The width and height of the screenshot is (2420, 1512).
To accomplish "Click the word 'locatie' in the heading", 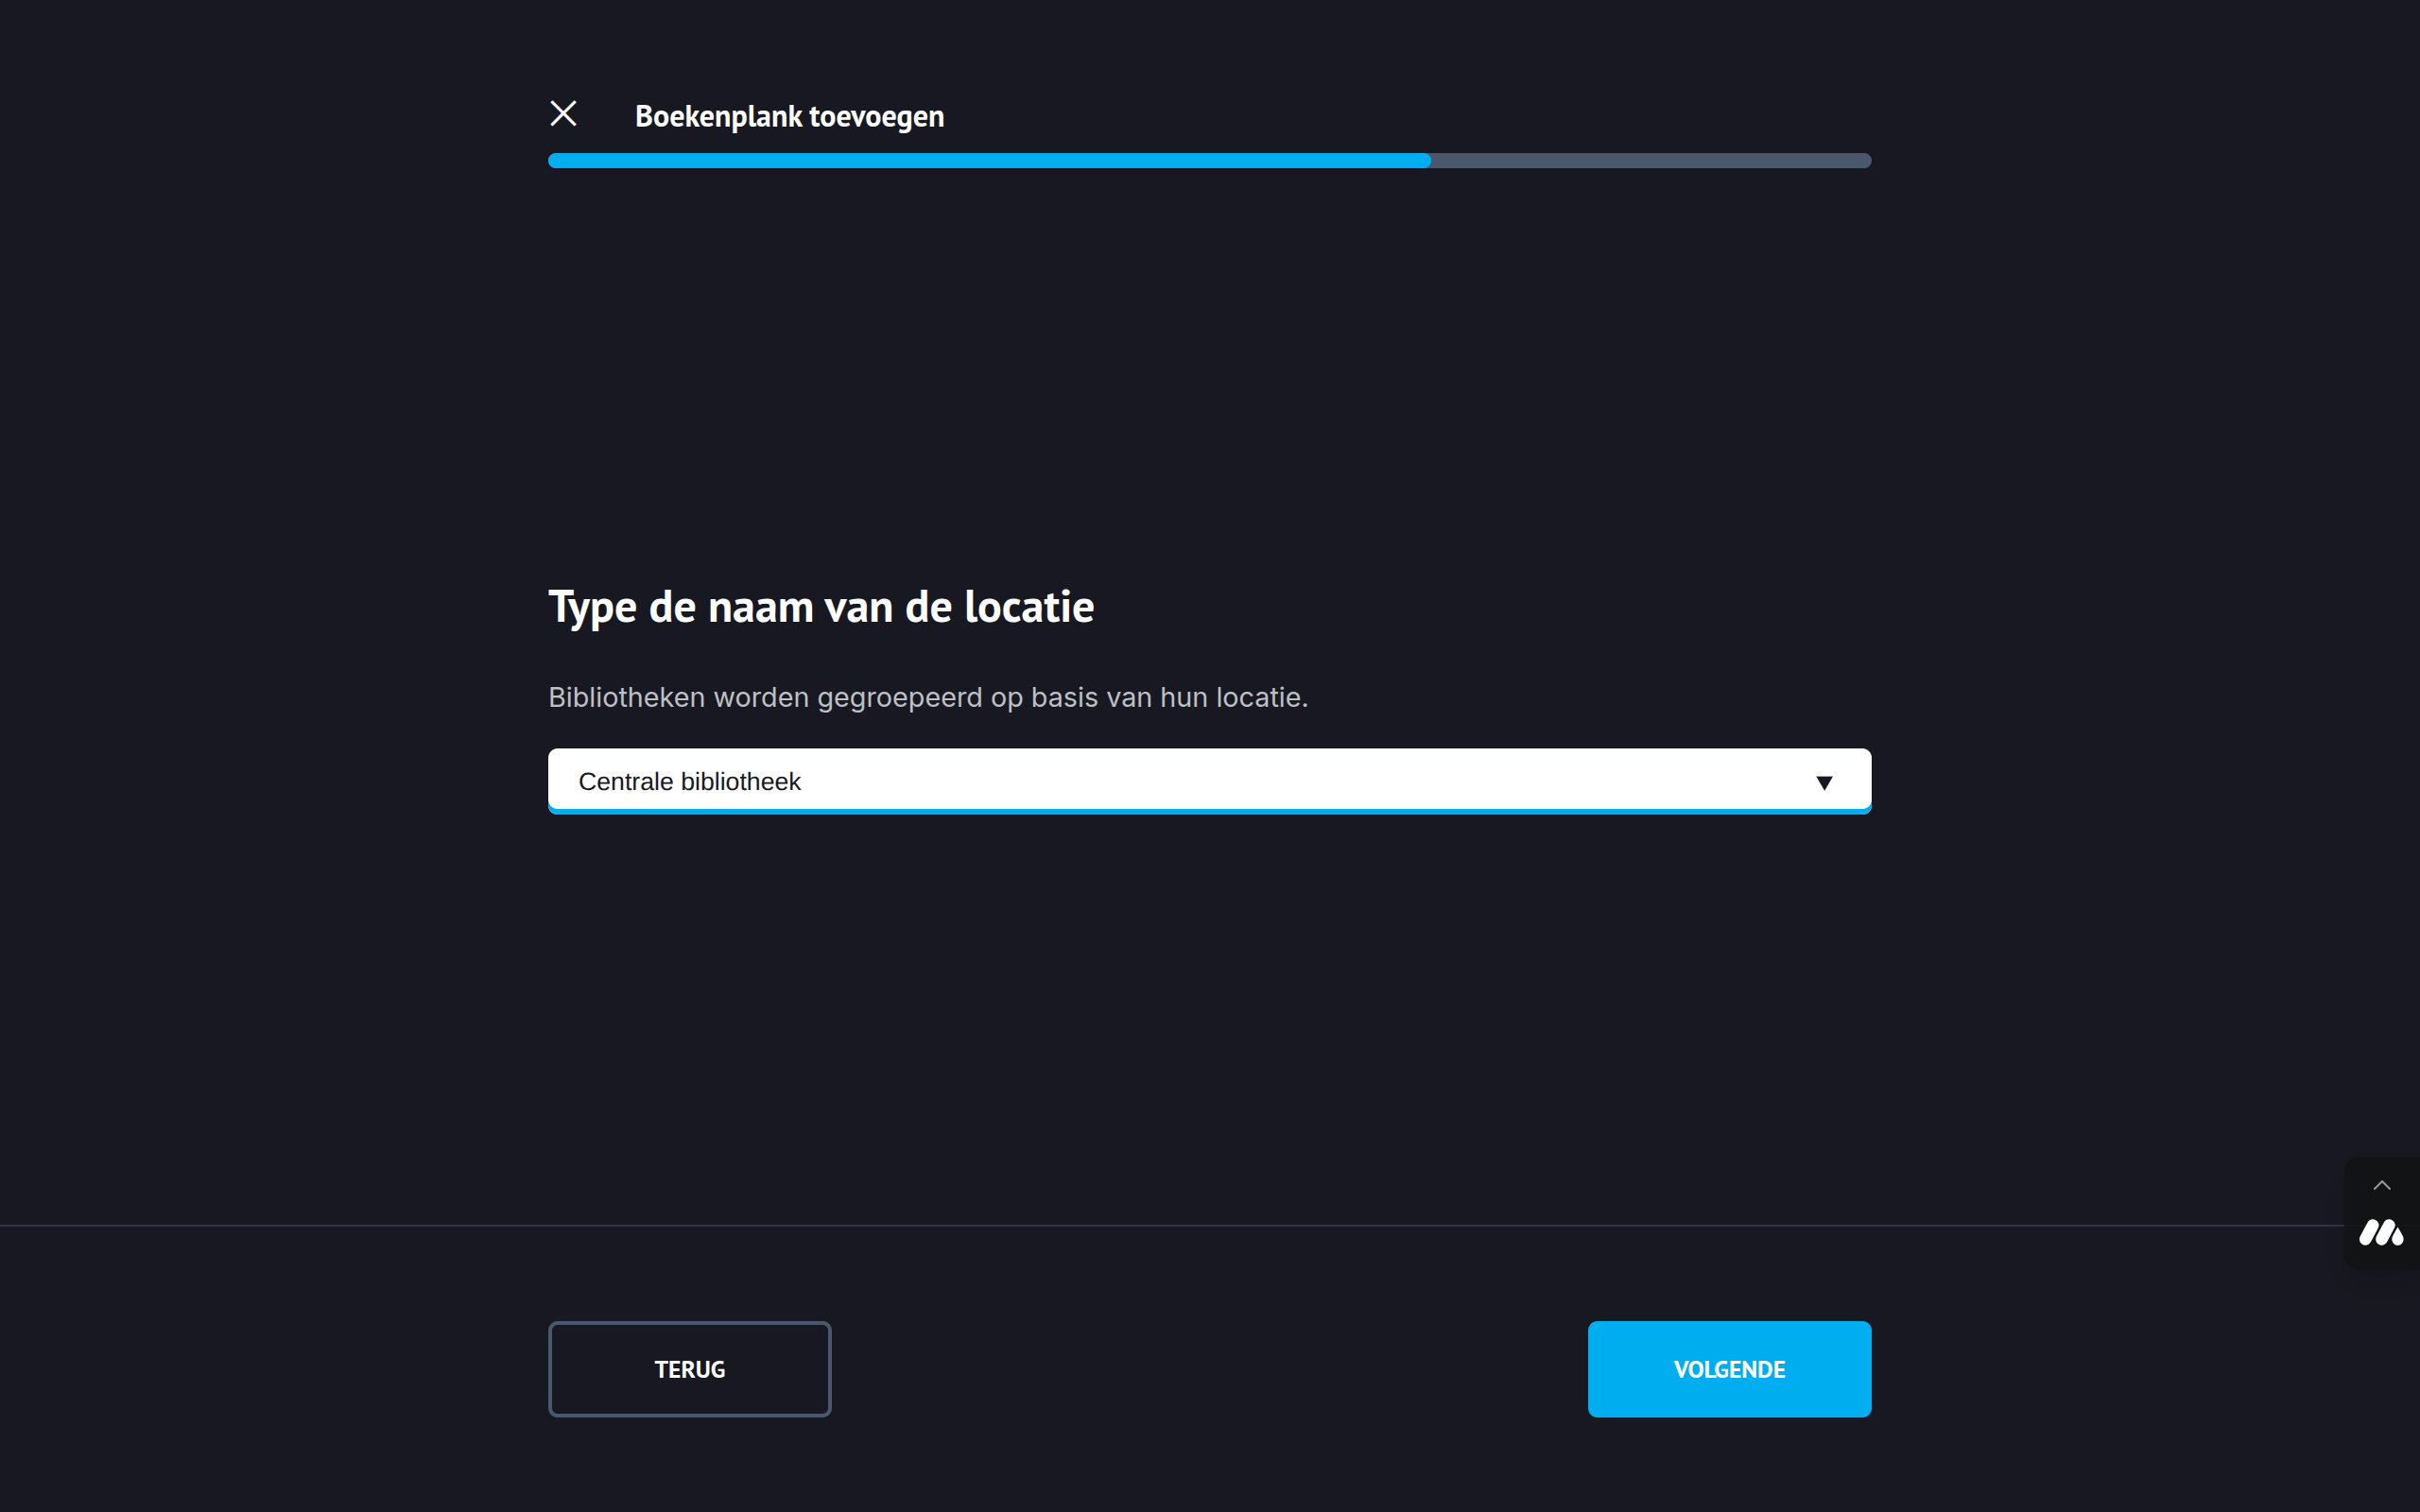I will pyautogui.click(x=1029, y=607).
